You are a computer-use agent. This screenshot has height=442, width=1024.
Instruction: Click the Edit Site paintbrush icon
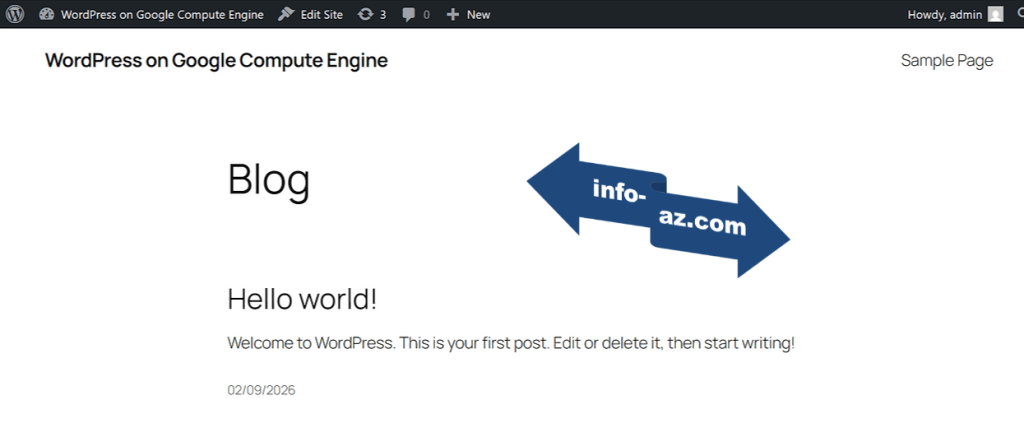tap(286, 15)
